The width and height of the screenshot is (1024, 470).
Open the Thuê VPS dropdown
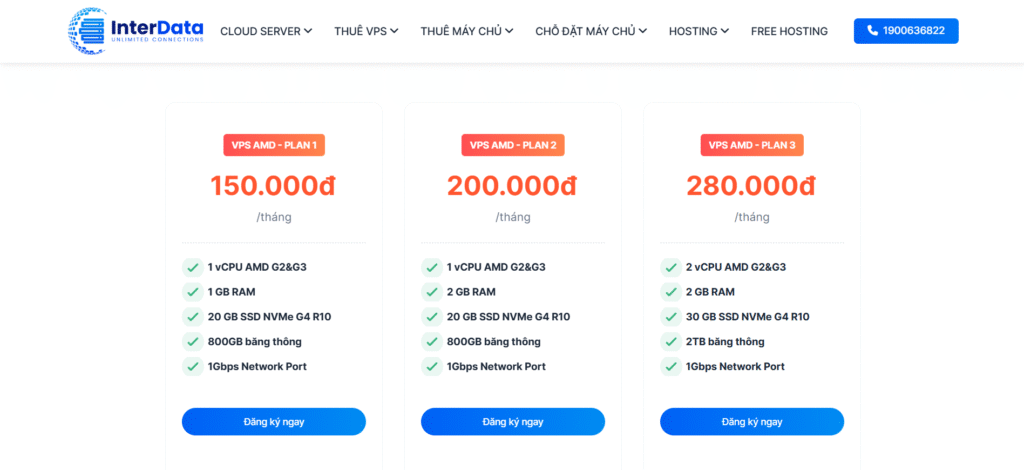pos(368,31)
